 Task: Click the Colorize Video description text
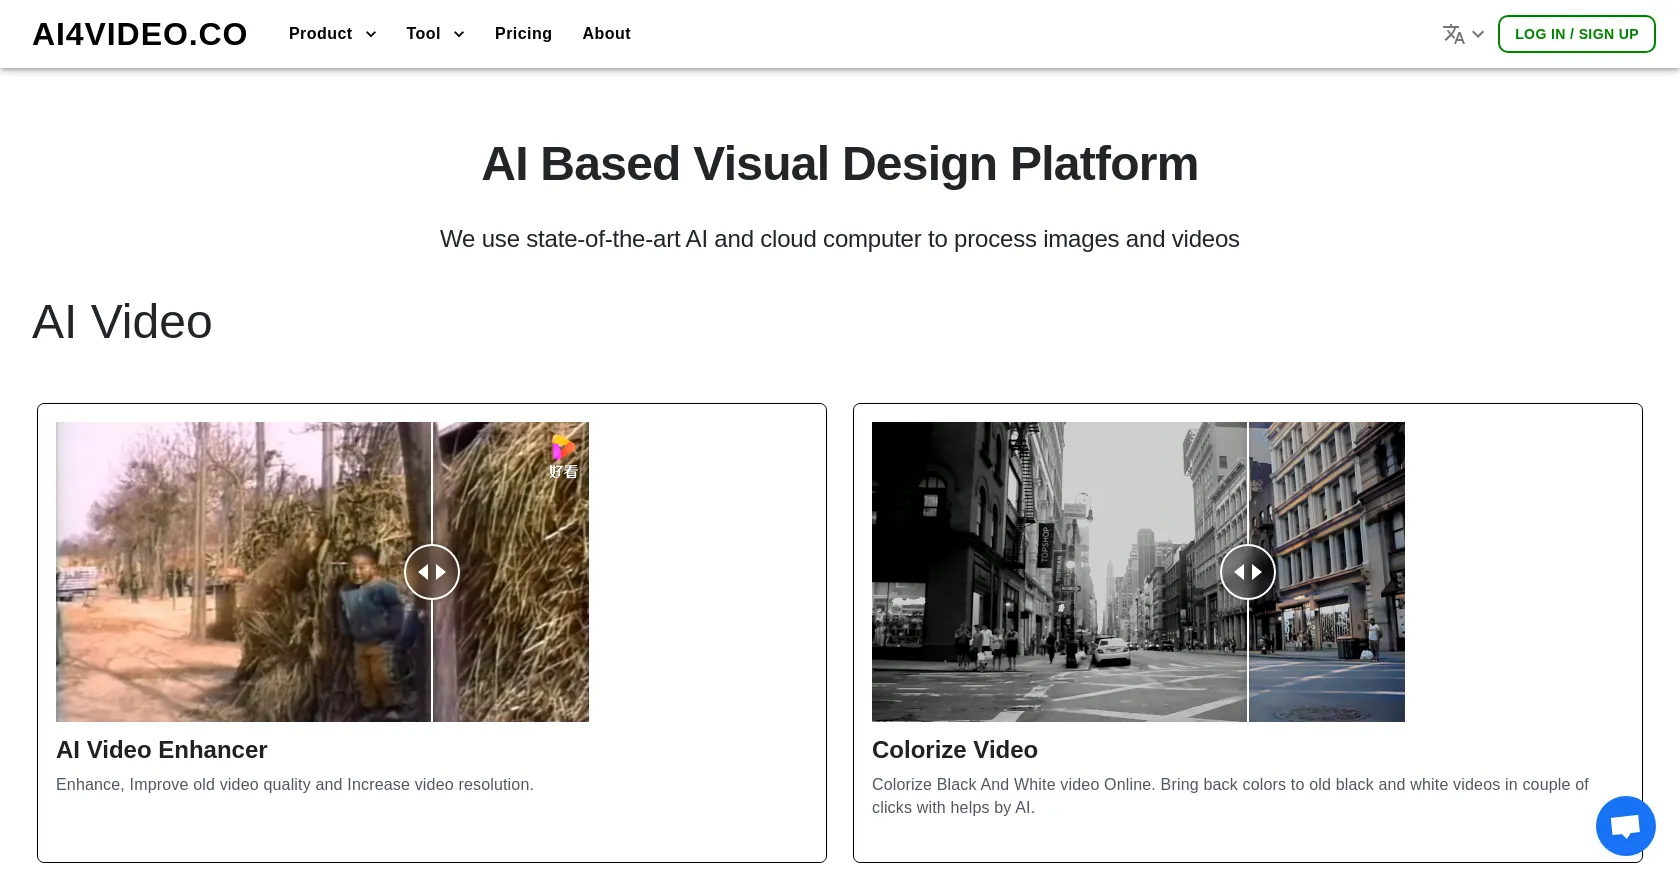1229,796
